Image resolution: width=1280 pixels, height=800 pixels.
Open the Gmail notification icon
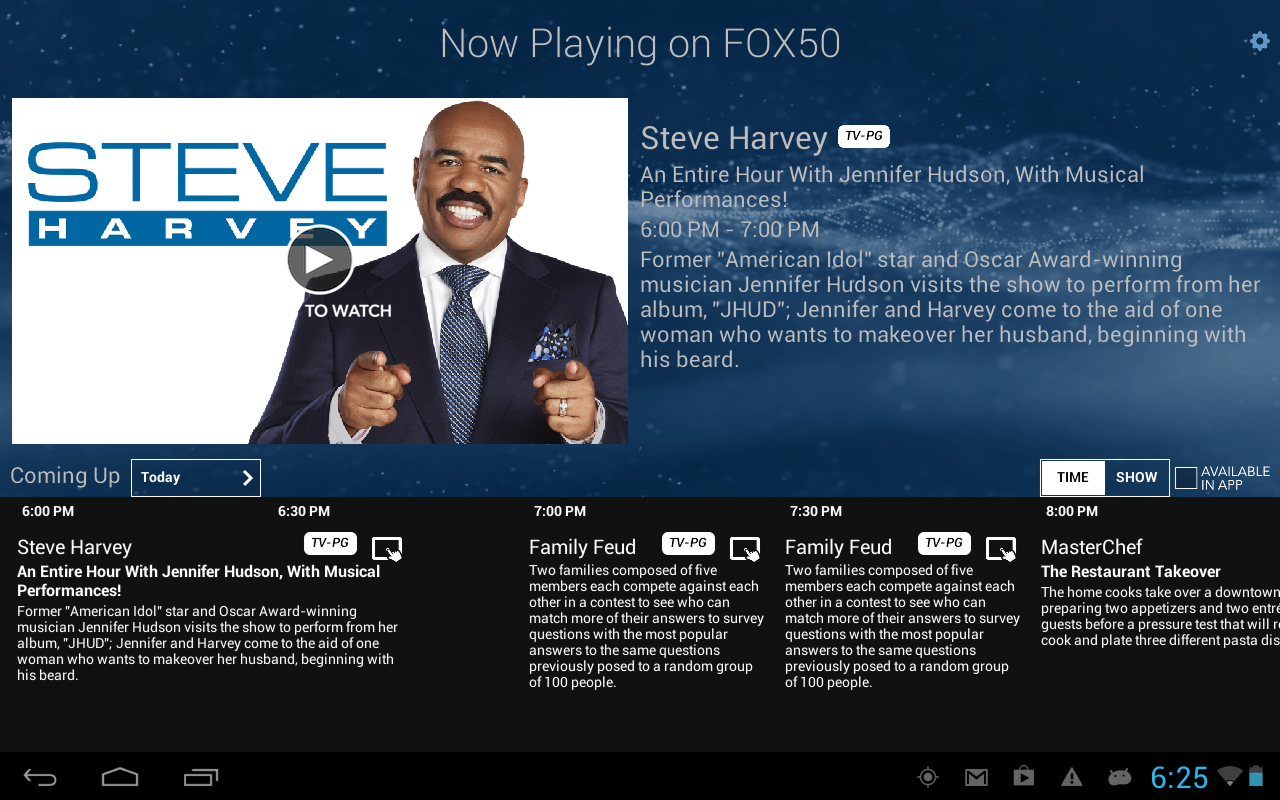[x=976, y=777]
